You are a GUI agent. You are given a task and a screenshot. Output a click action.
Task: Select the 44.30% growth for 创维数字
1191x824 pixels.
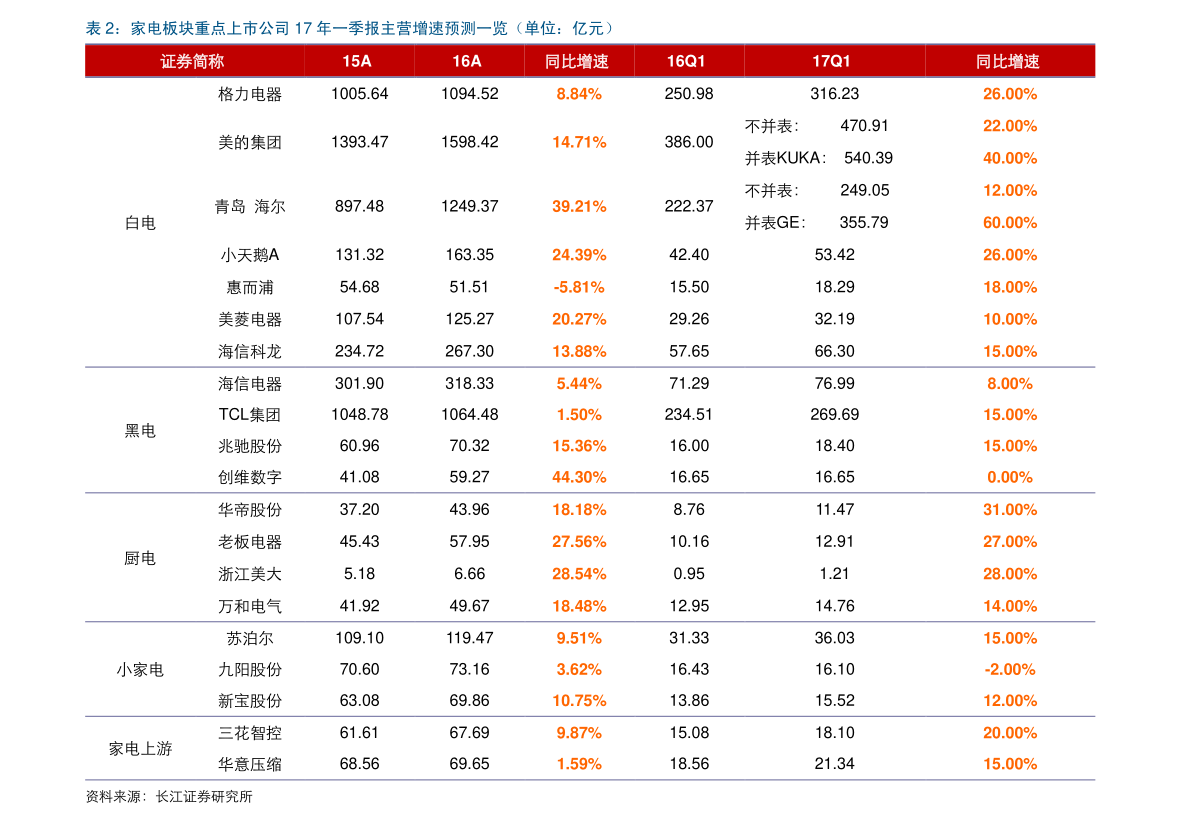click(x=579, y=478)
